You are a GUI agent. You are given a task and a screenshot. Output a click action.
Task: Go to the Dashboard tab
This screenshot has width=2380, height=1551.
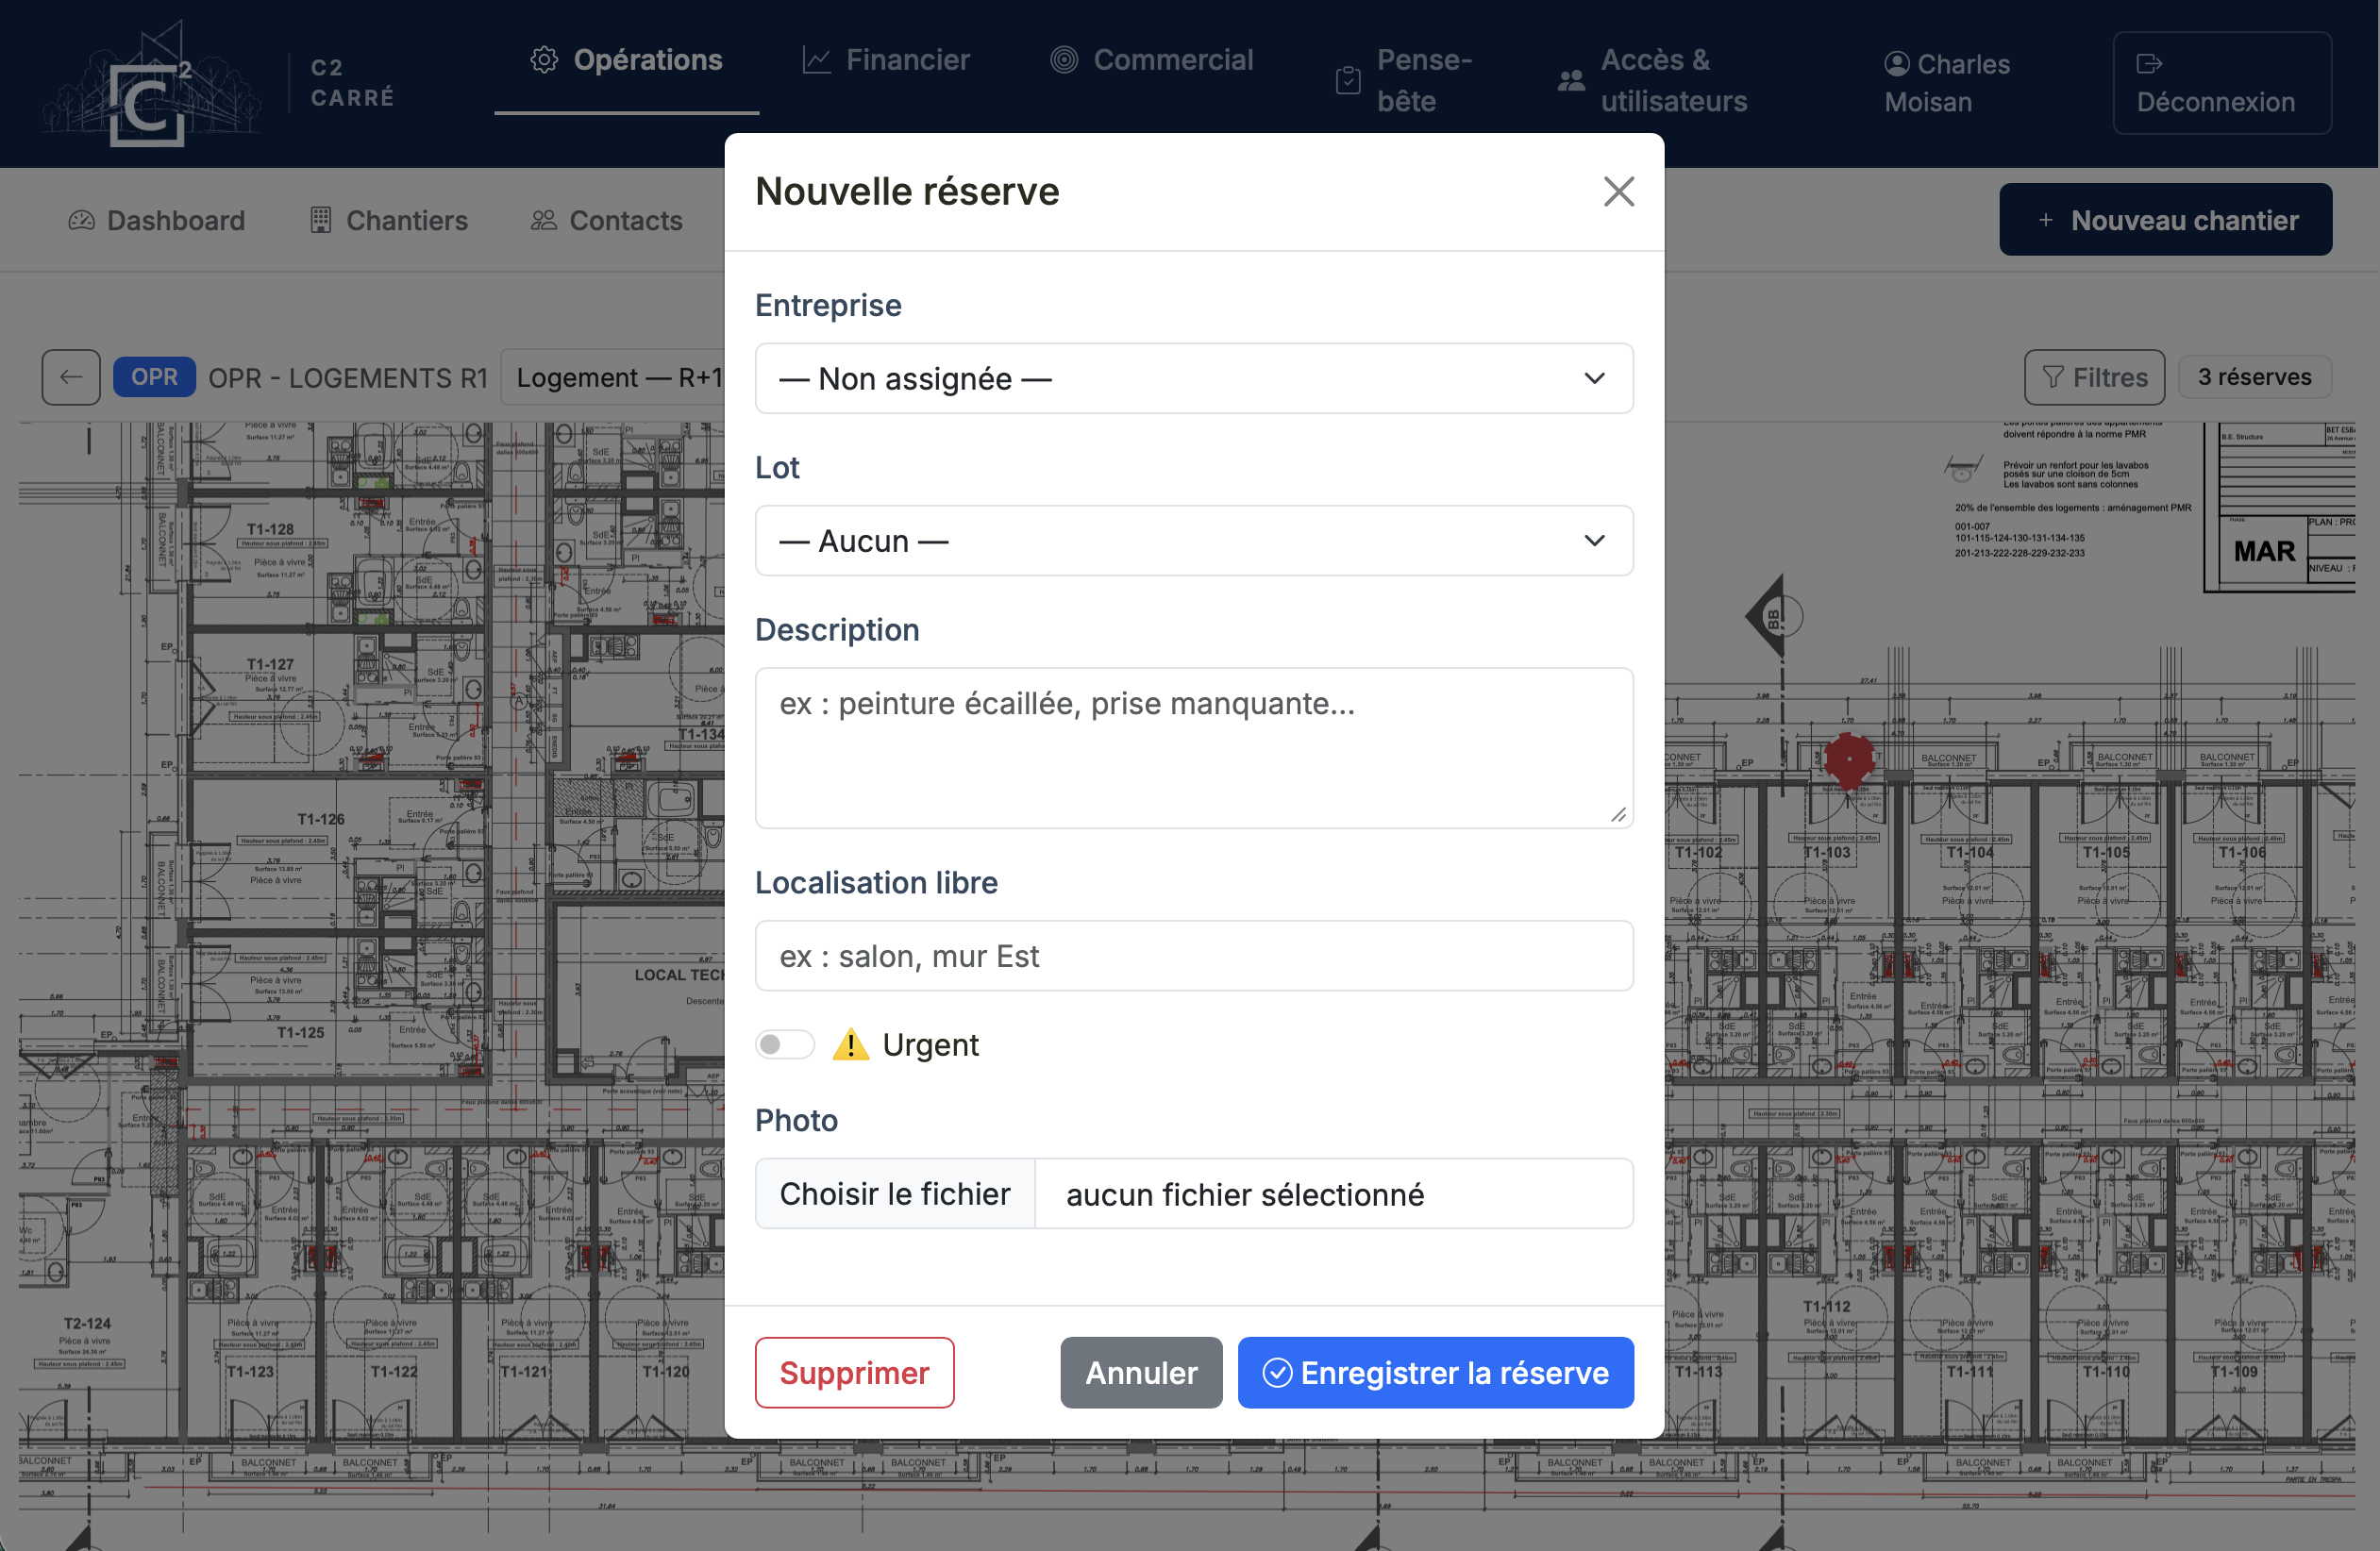click(x=157, y=220)
